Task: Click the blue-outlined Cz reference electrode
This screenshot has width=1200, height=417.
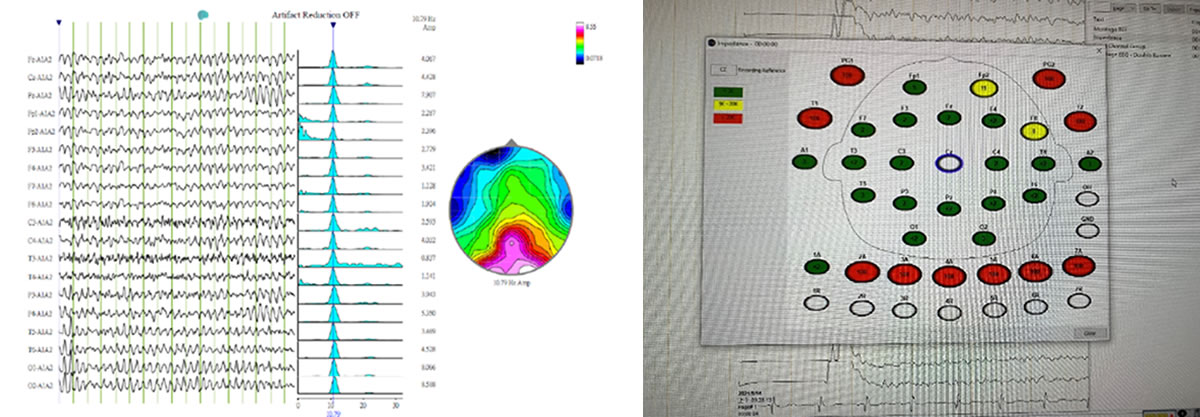Action: (x=948, y=161)
